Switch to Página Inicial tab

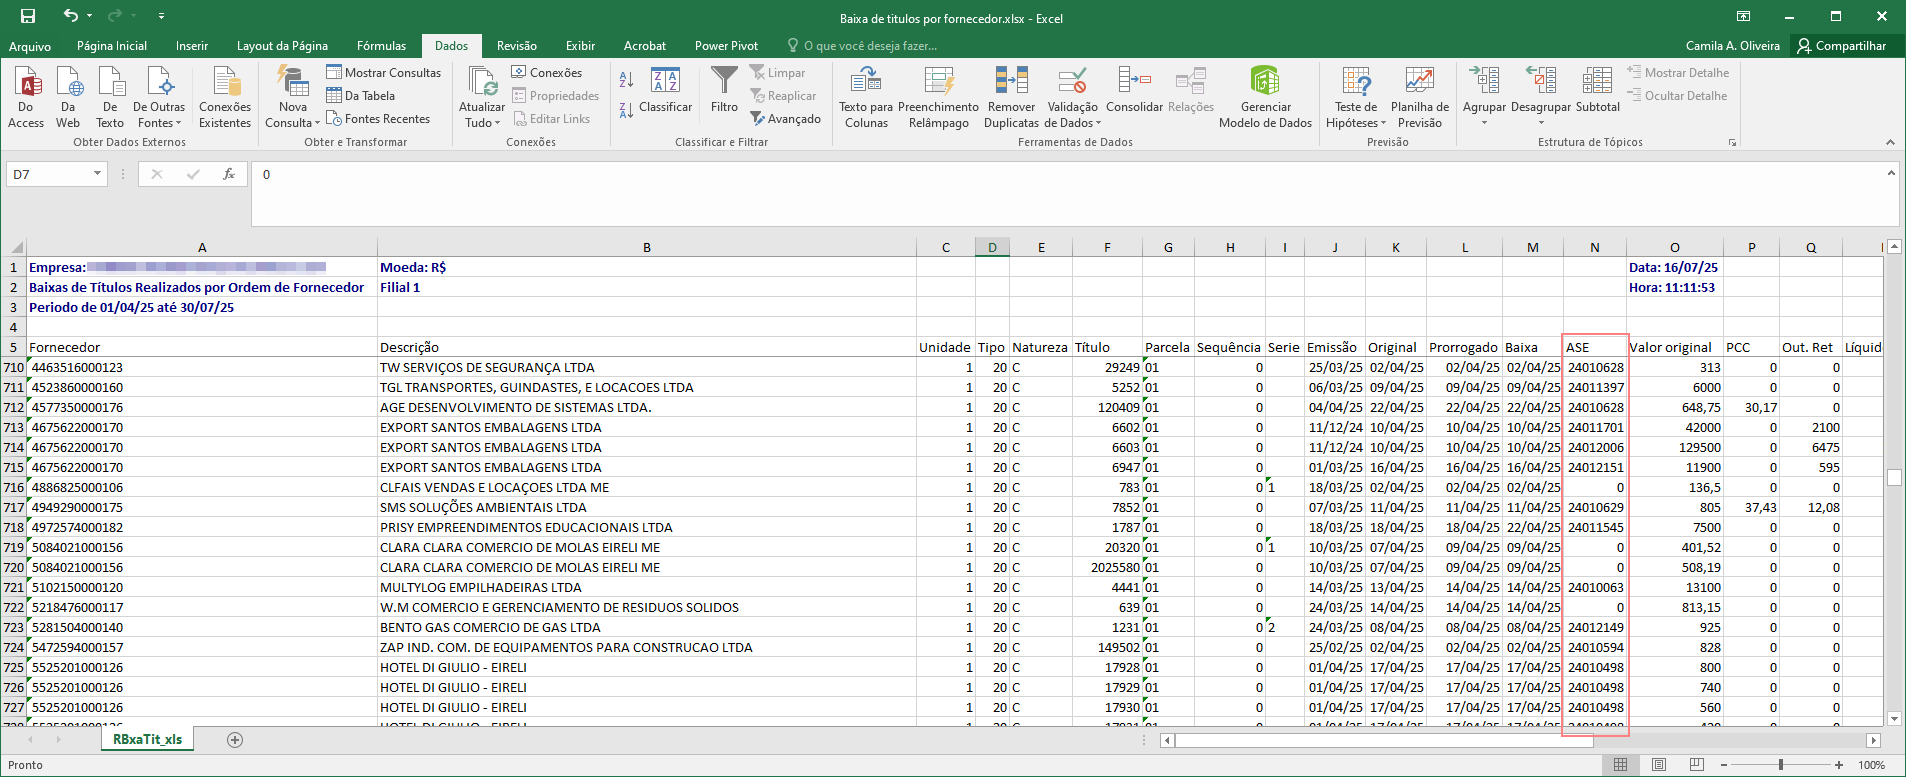112,46
